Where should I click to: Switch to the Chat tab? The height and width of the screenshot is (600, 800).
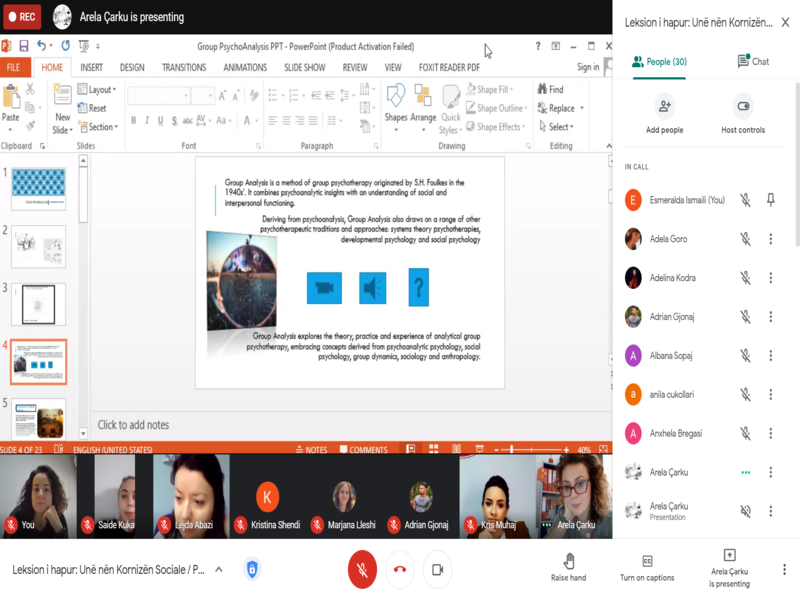[753, 61]
